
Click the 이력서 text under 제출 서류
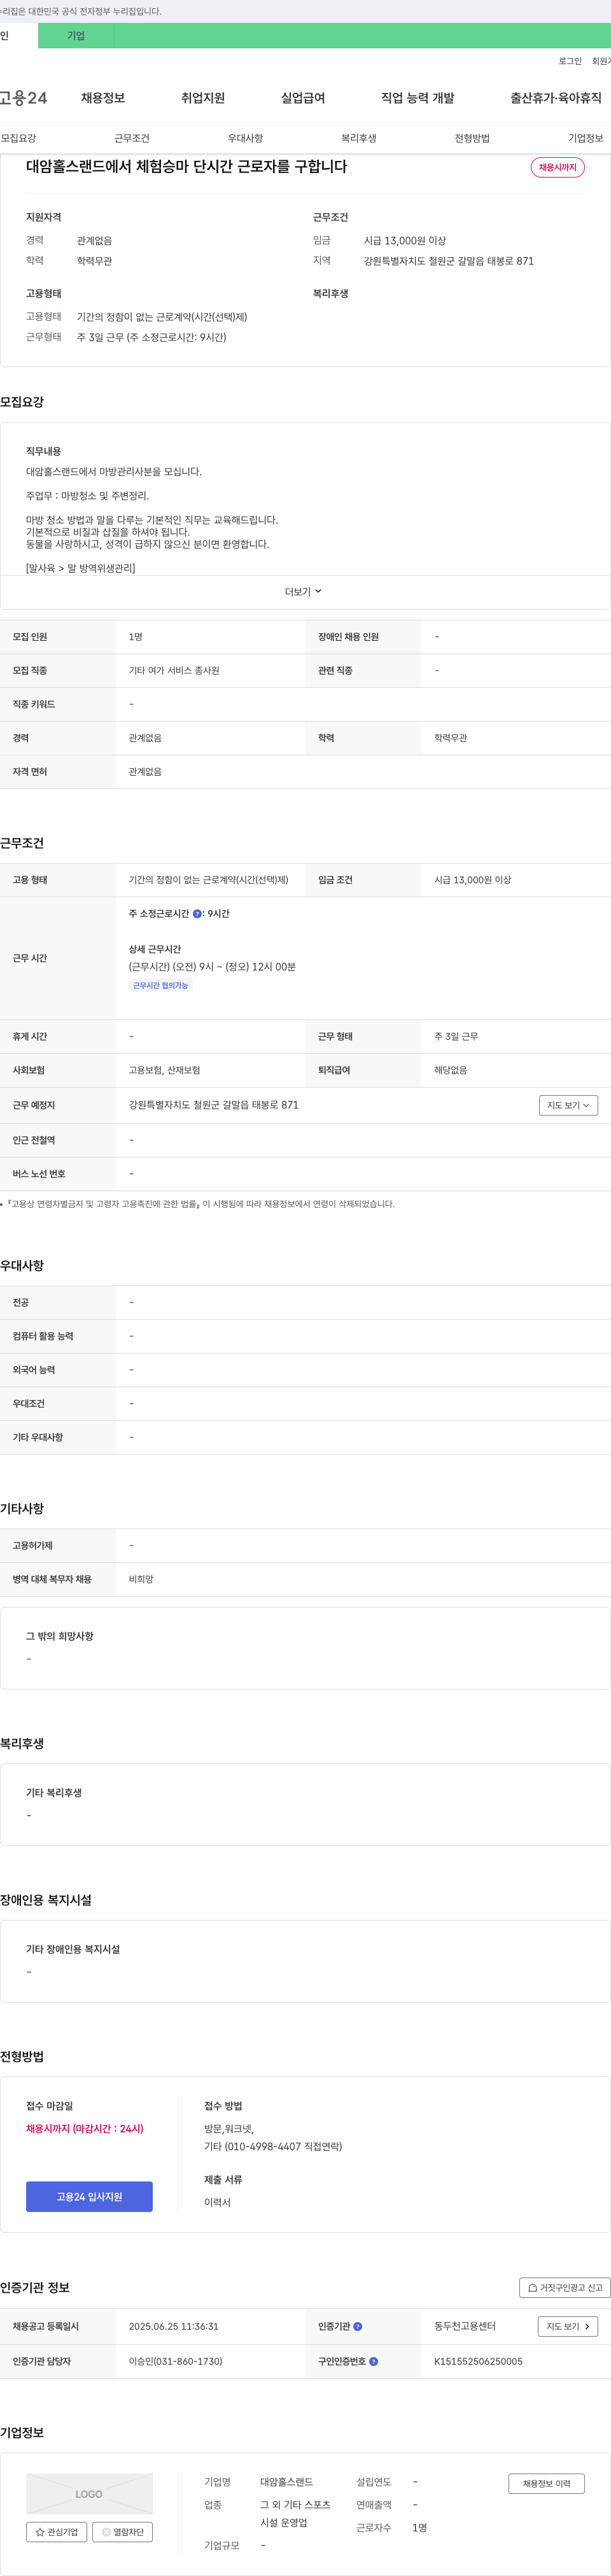click(217, 2202)
